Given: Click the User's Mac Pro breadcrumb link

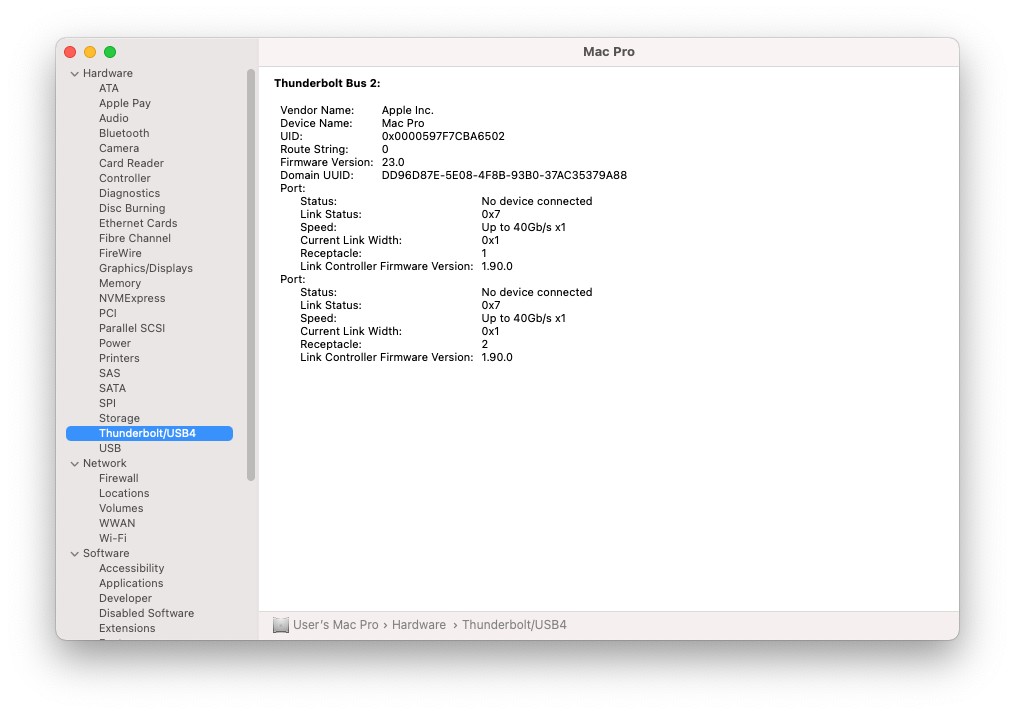Looking at the screenshot, I should point(335,624).
